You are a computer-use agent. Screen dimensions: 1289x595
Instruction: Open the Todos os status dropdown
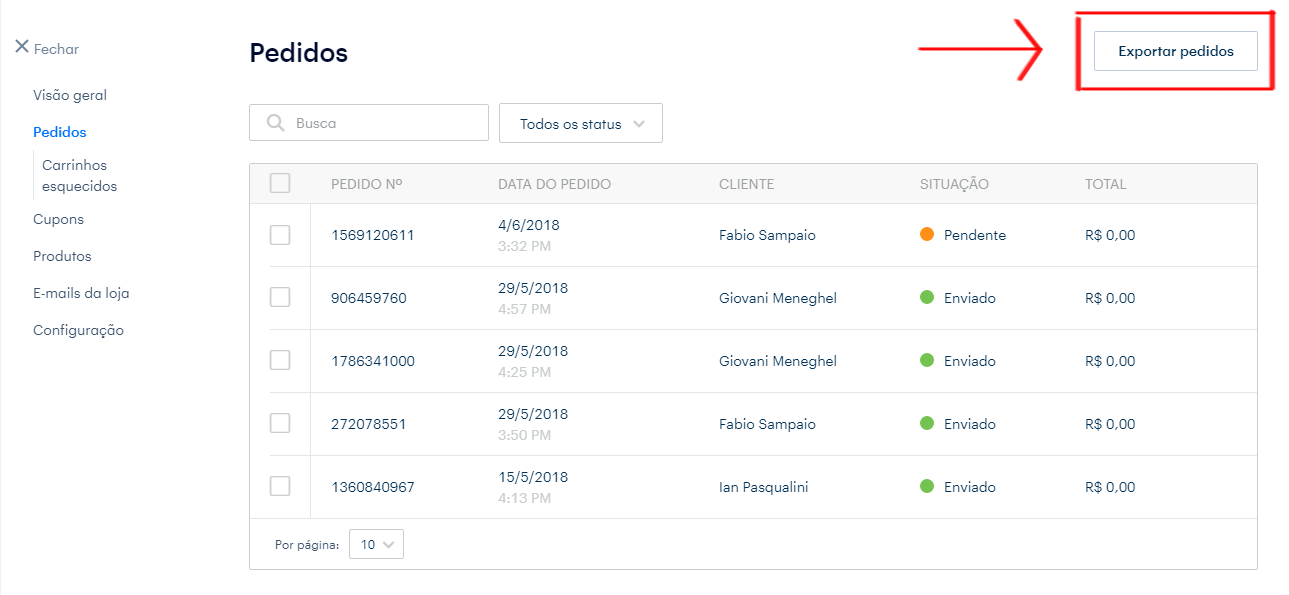coord(580,124)
